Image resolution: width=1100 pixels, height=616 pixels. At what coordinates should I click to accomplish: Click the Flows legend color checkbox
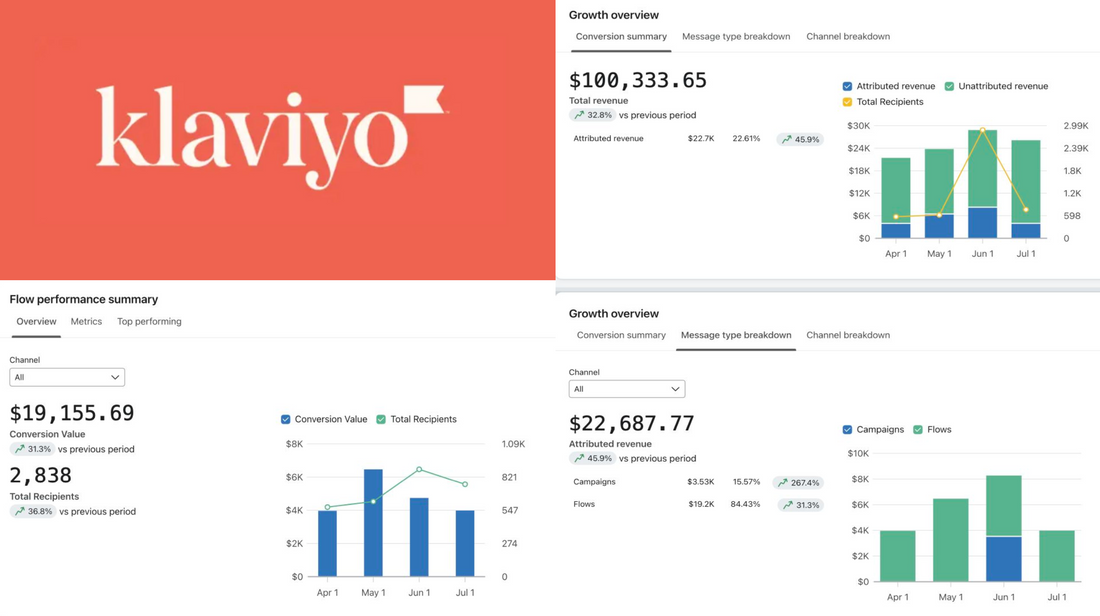(x=917, y=429)
